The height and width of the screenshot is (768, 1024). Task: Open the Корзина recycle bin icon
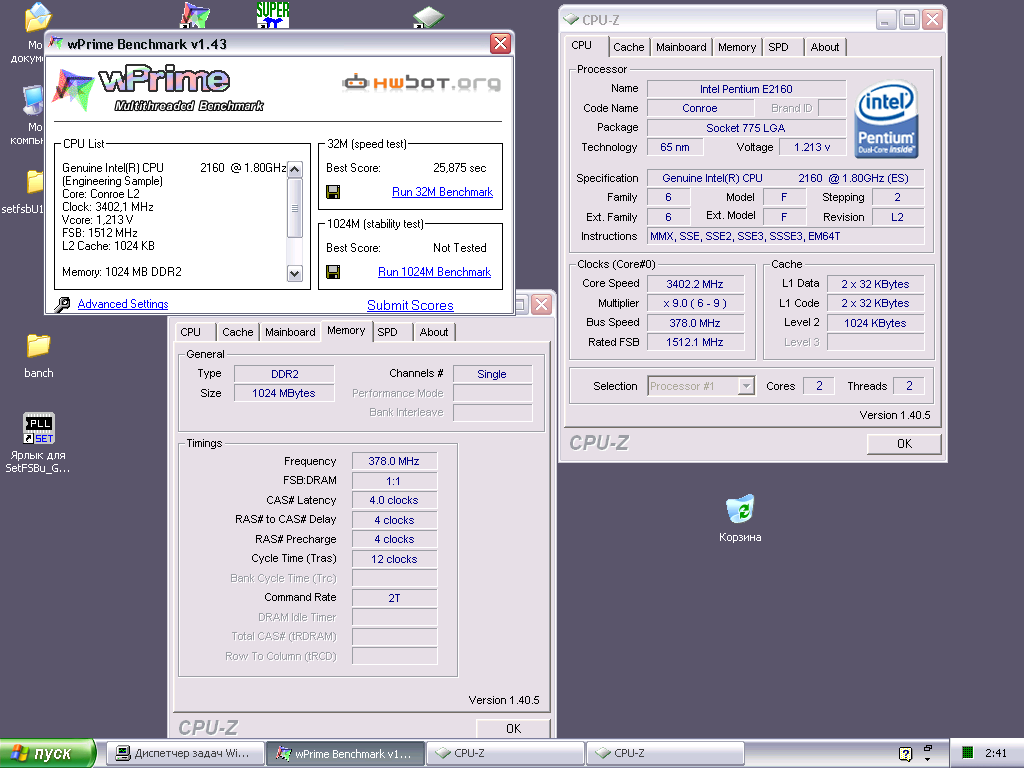740,509
